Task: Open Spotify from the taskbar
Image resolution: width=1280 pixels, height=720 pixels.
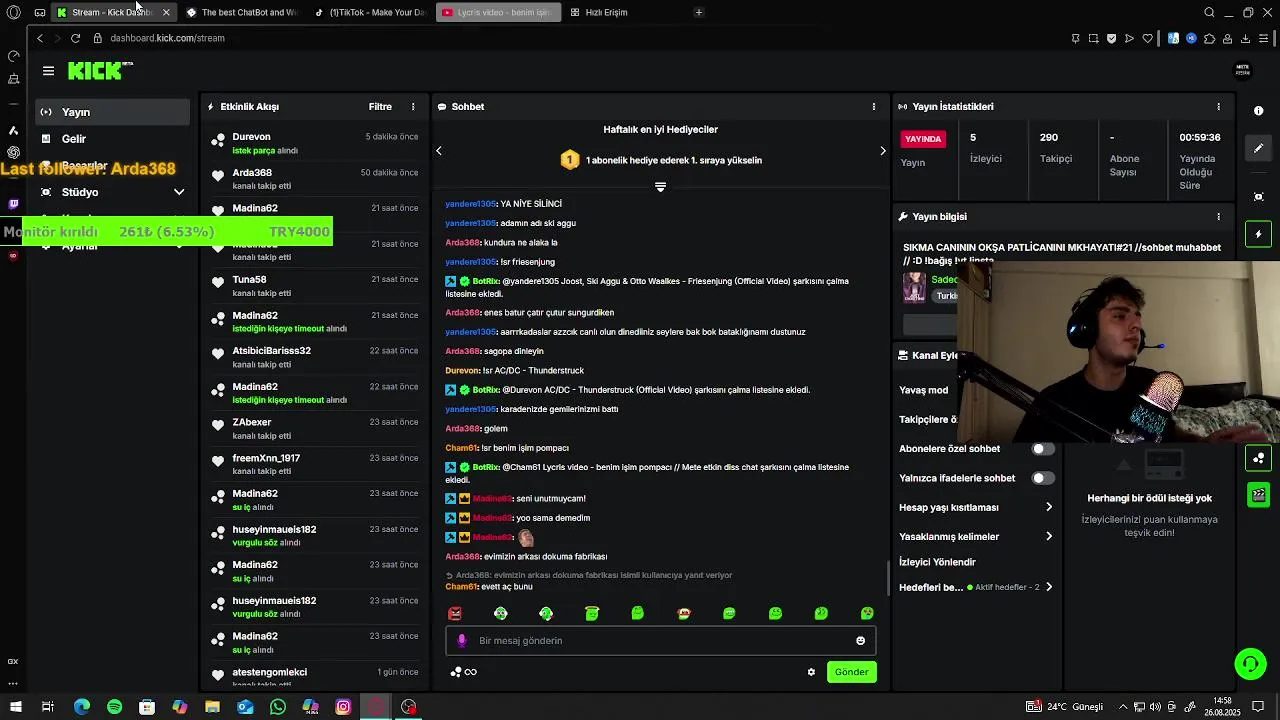Action: point(114,707)
